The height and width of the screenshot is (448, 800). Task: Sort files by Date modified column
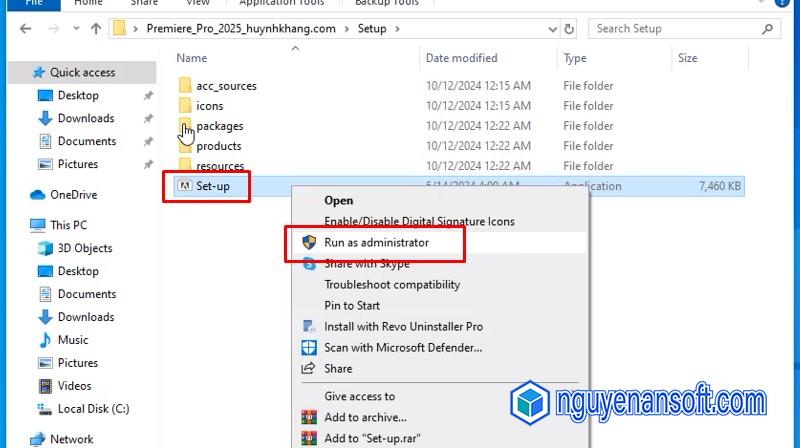[x=461, y=58]
